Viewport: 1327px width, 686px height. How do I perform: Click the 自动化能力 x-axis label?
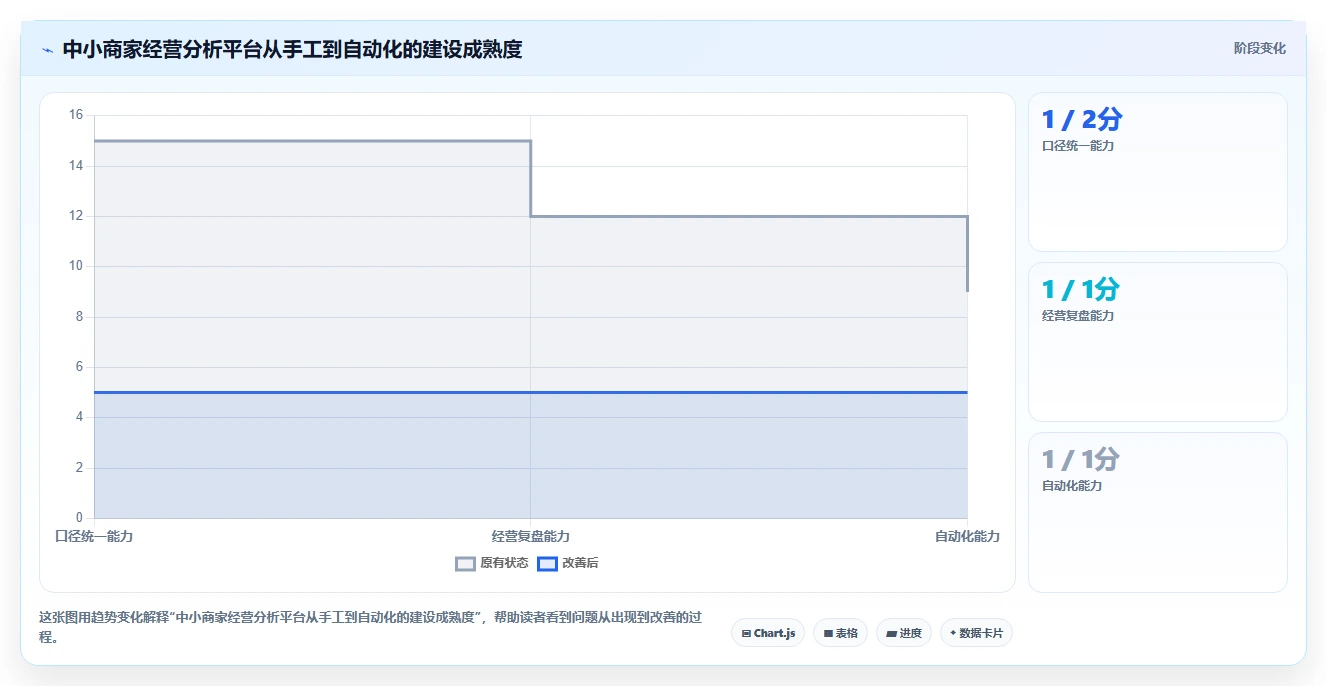point(967,537)
